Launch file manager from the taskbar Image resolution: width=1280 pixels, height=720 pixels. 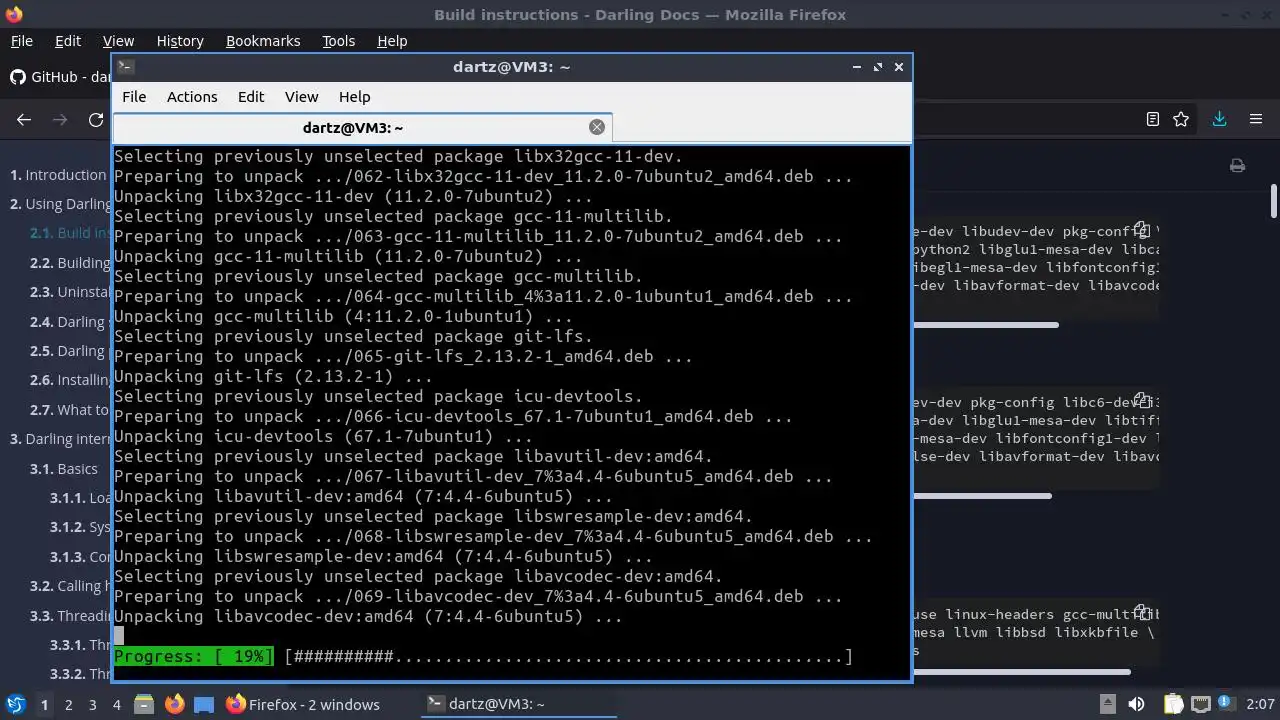click(x=144, y=704)
